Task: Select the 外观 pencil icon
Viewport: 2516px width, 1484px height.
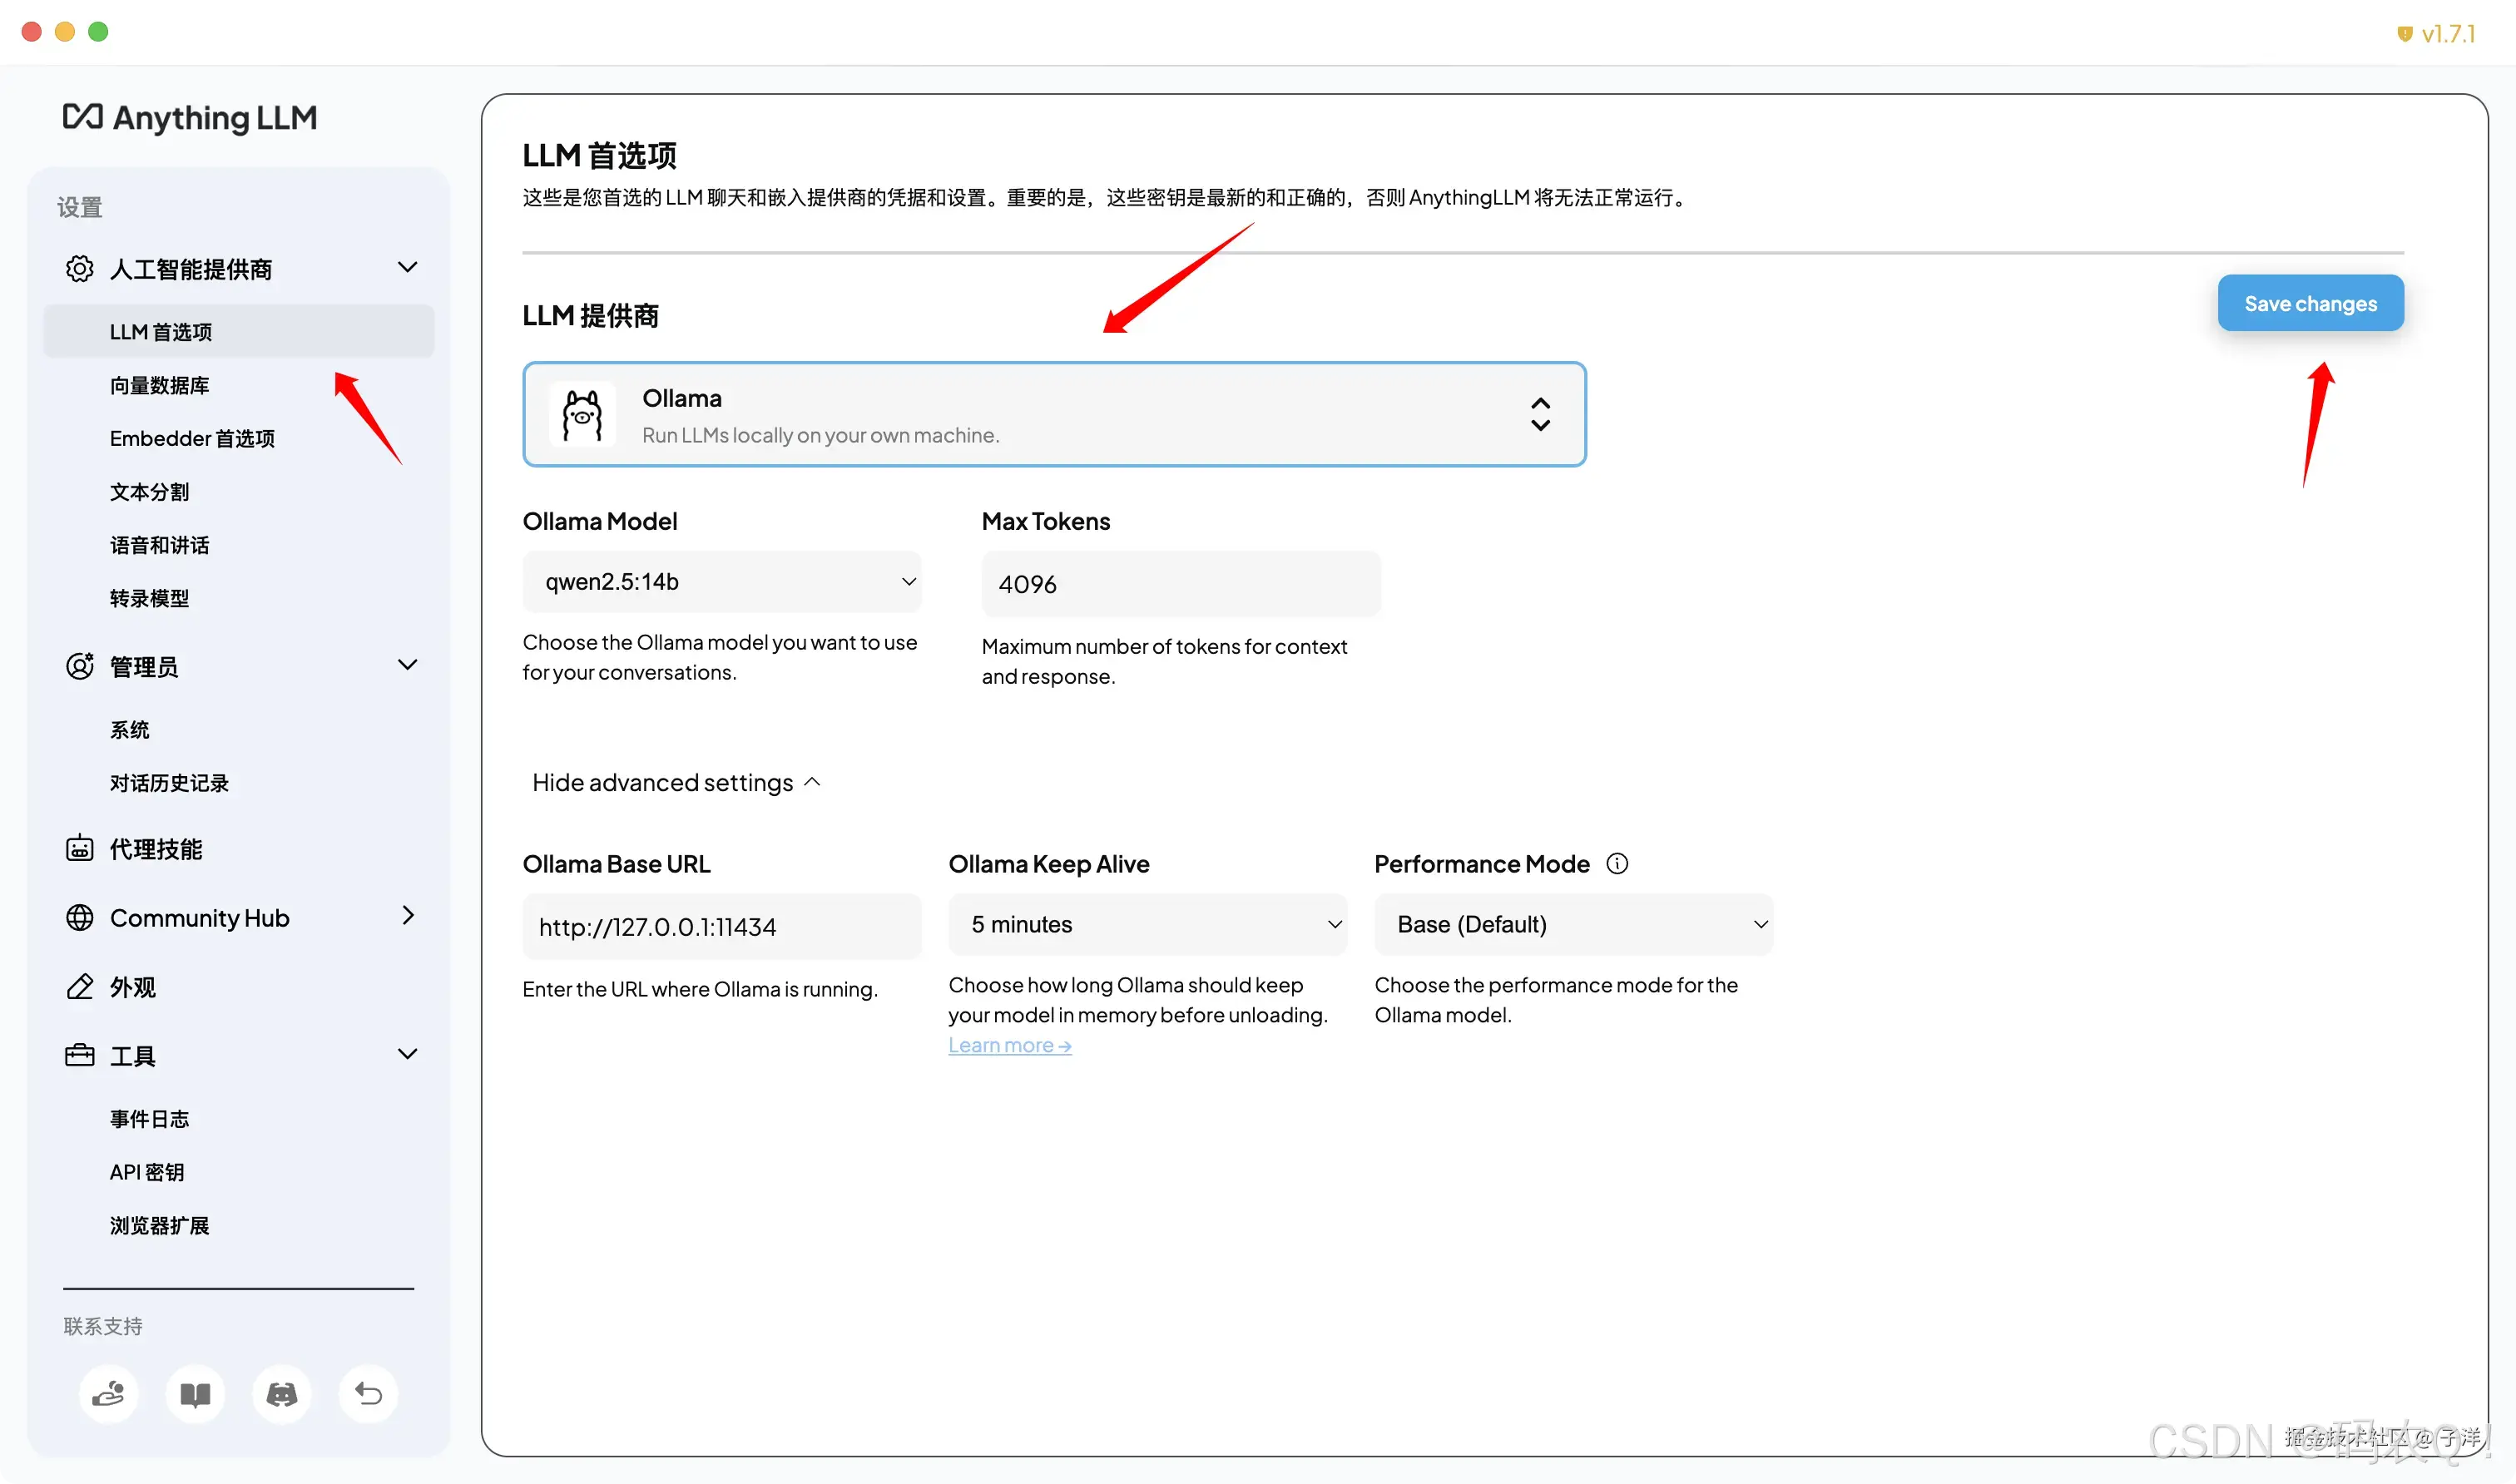Action: tap(79, 986)
